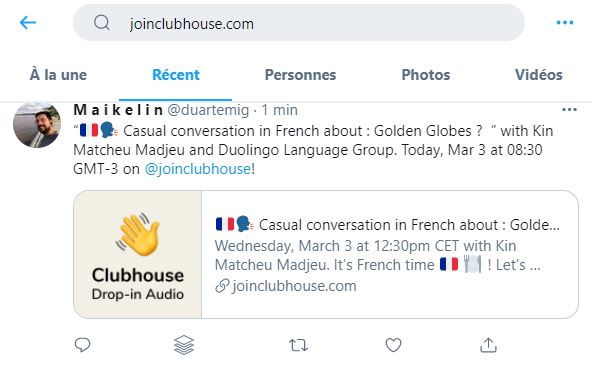This screenshot has height=366, width=592.
Task: Open Maikelin's profile picture
Action: (37, 125)
